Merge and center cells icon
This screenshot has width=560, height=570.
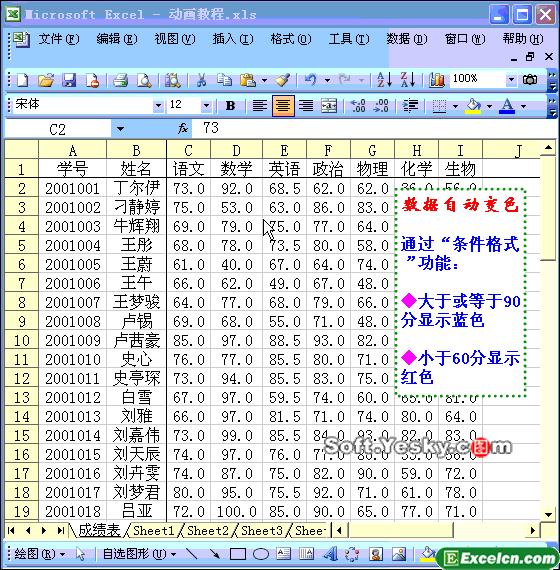pyautogui.click(x=329, y=106)
